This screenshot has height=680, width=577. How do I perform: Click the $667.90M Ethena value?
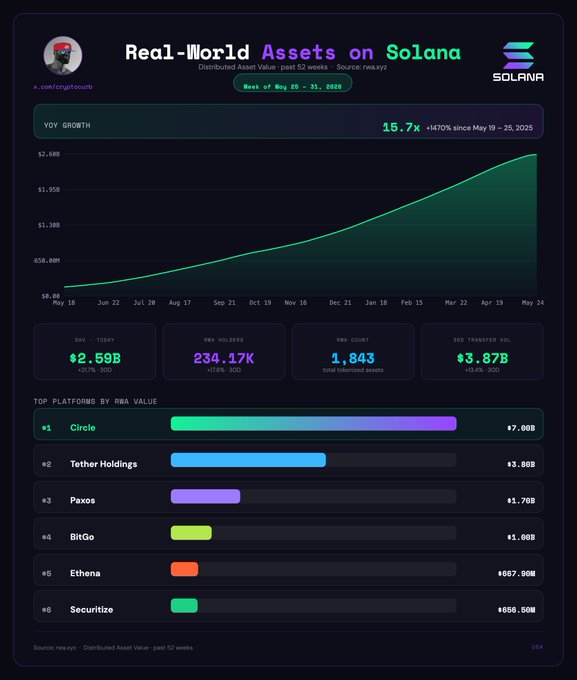coord(516,574)
